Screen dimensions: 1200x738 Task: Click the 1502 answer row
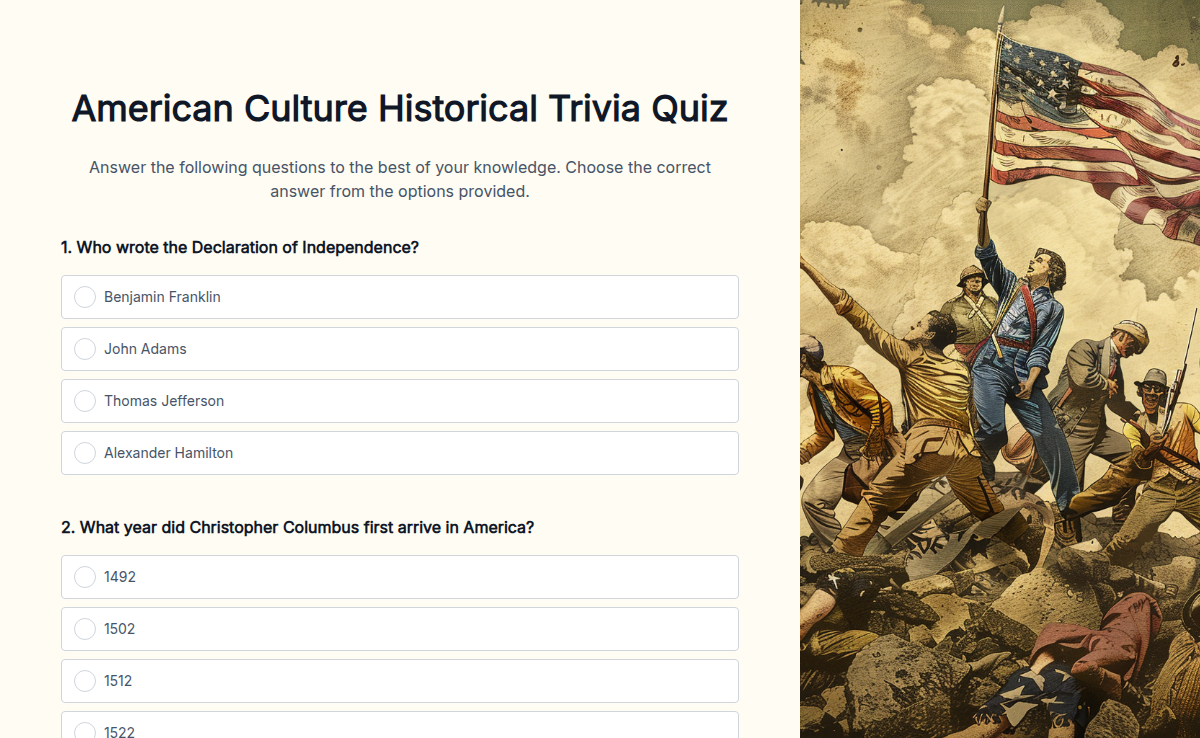(400, 629)
